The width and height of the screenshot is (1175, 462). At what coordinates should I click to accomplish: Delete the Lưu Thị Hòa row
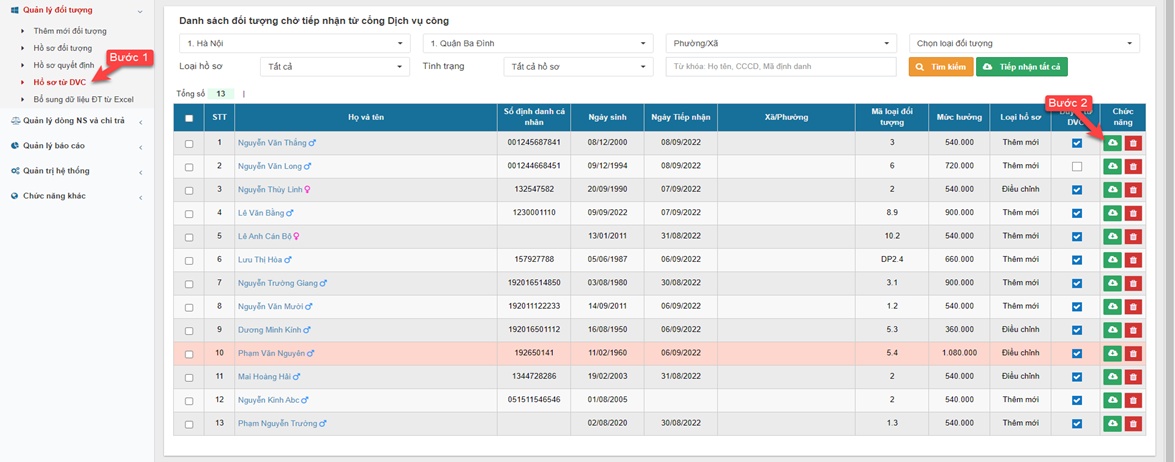[1132, 260]
